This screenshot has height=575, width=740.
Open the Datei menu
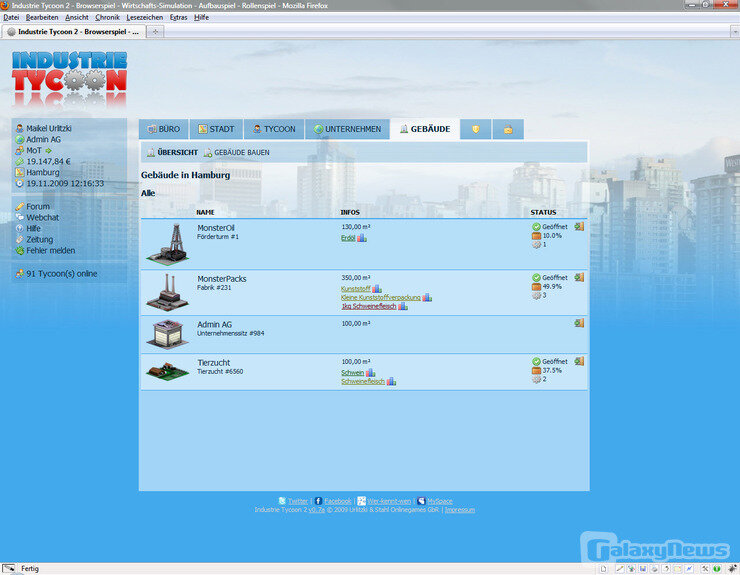pos(11,17)
